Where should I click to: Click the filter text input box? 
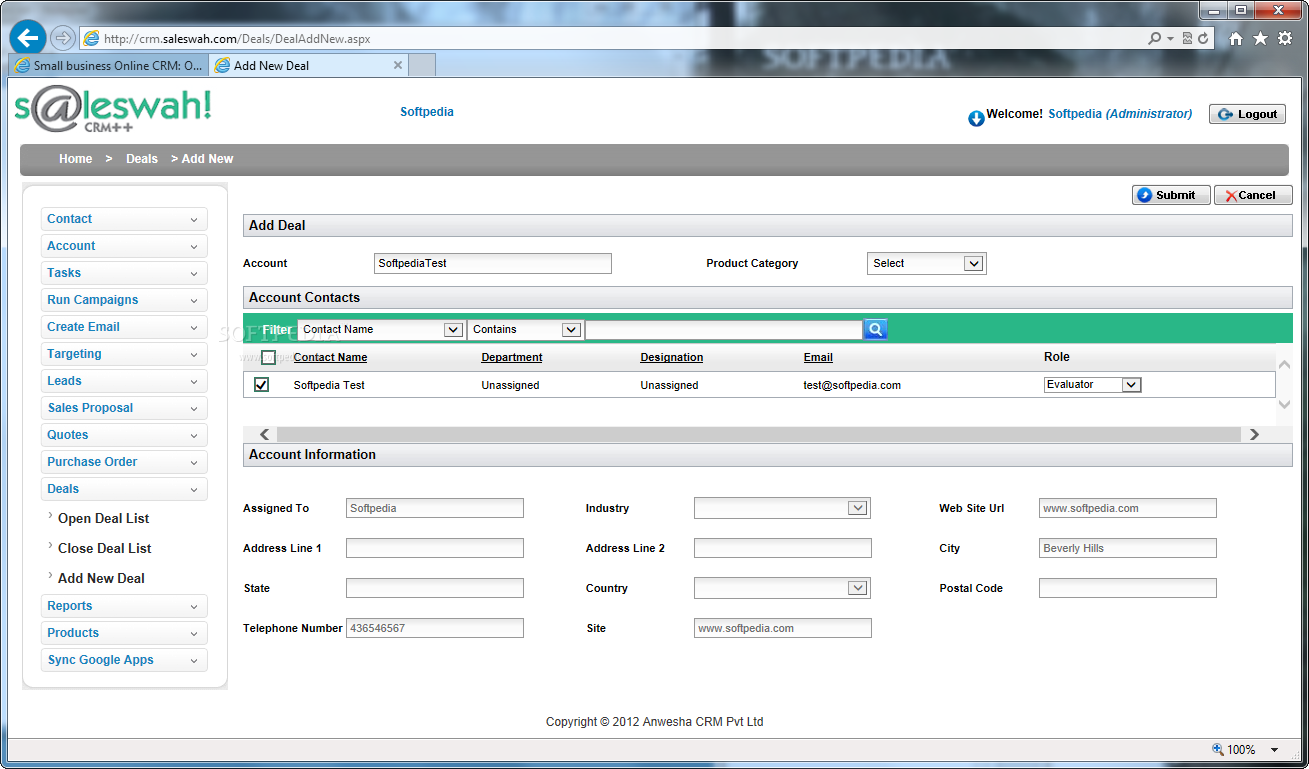pos(724,329)
